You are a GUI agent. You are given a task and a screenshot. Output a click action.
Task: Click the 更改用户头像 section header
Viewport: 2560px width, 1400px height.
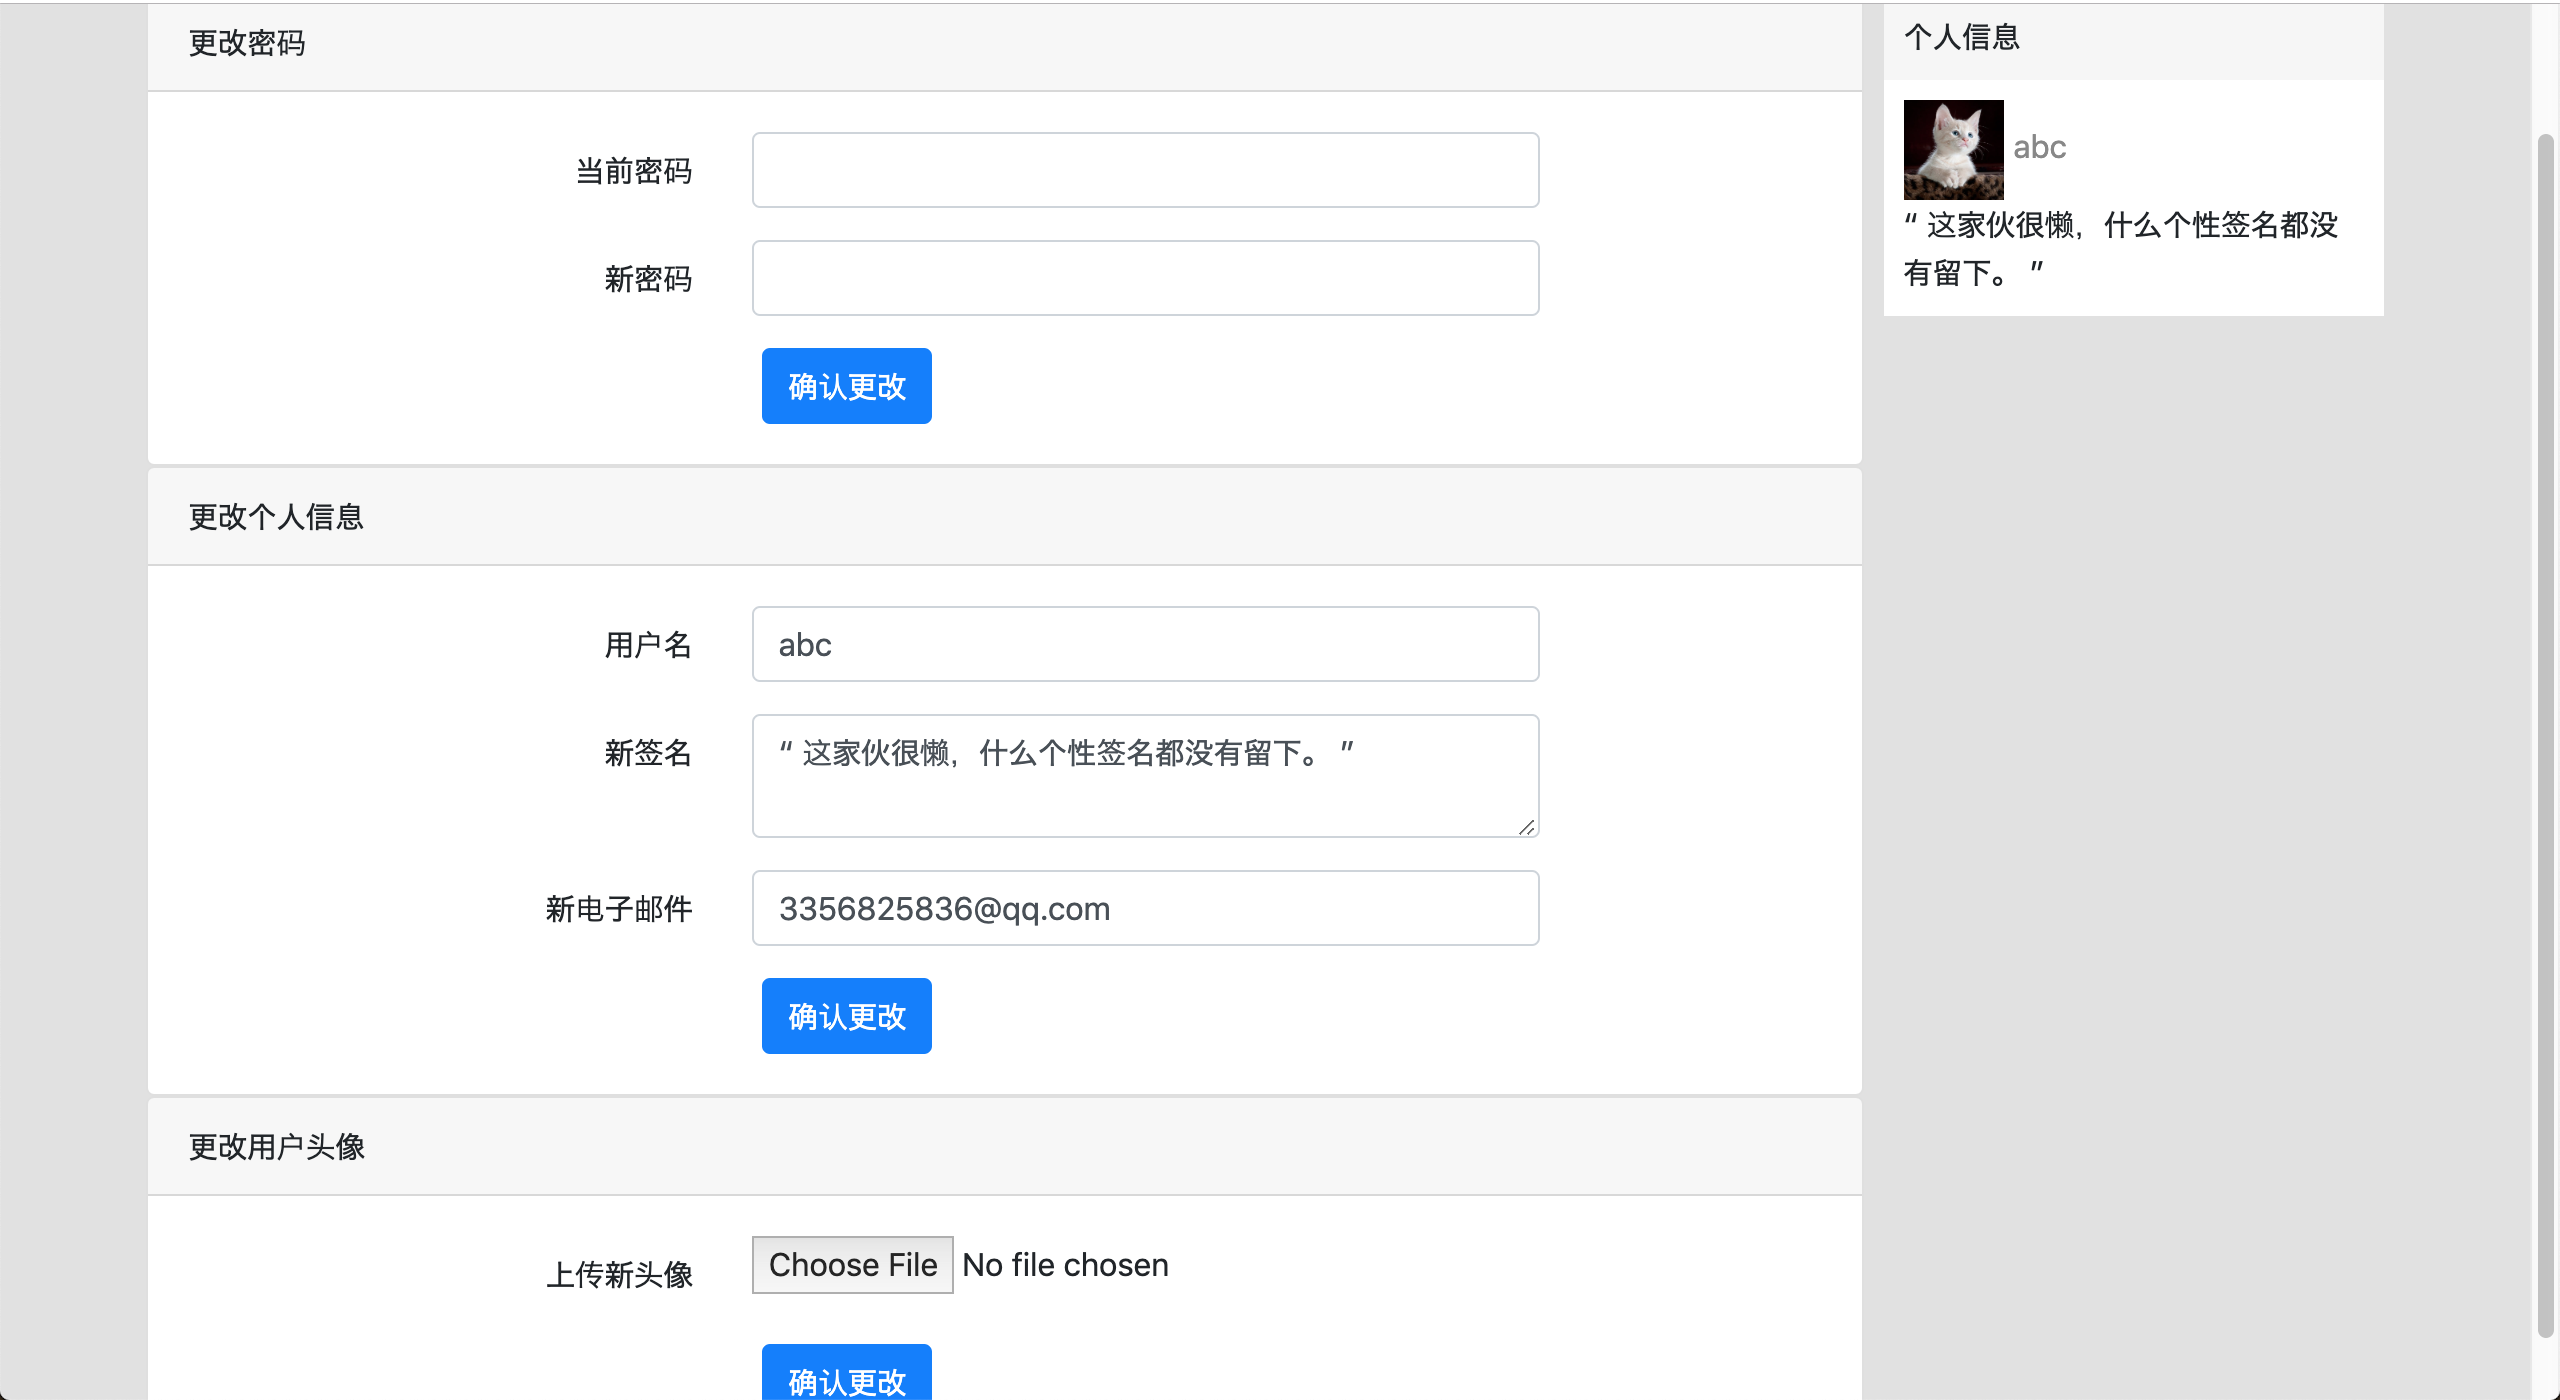pyautogui.click(x=277, y=1147)
